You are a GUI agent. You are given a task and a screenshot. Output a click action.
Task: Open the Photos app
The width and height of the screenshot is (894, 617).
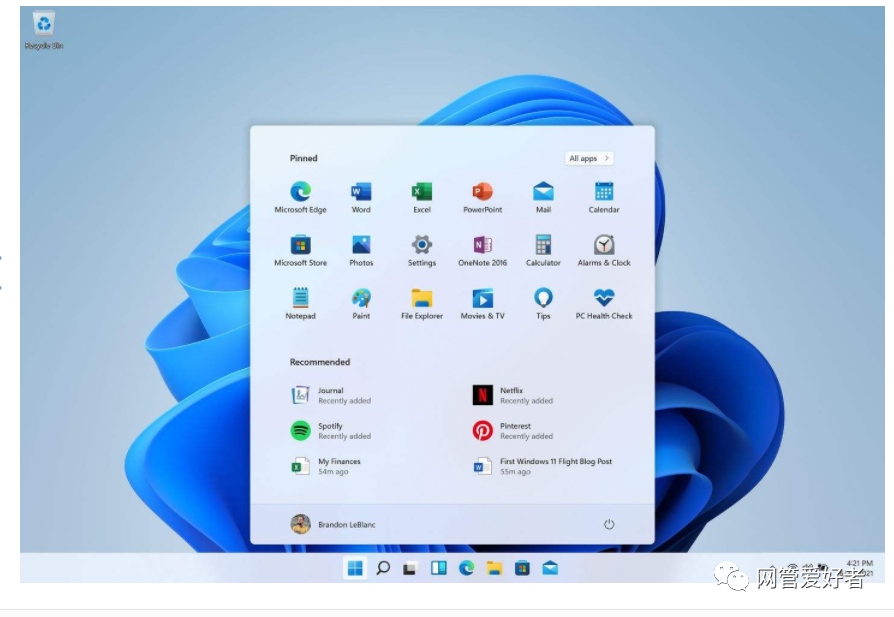tap(361, 250)
